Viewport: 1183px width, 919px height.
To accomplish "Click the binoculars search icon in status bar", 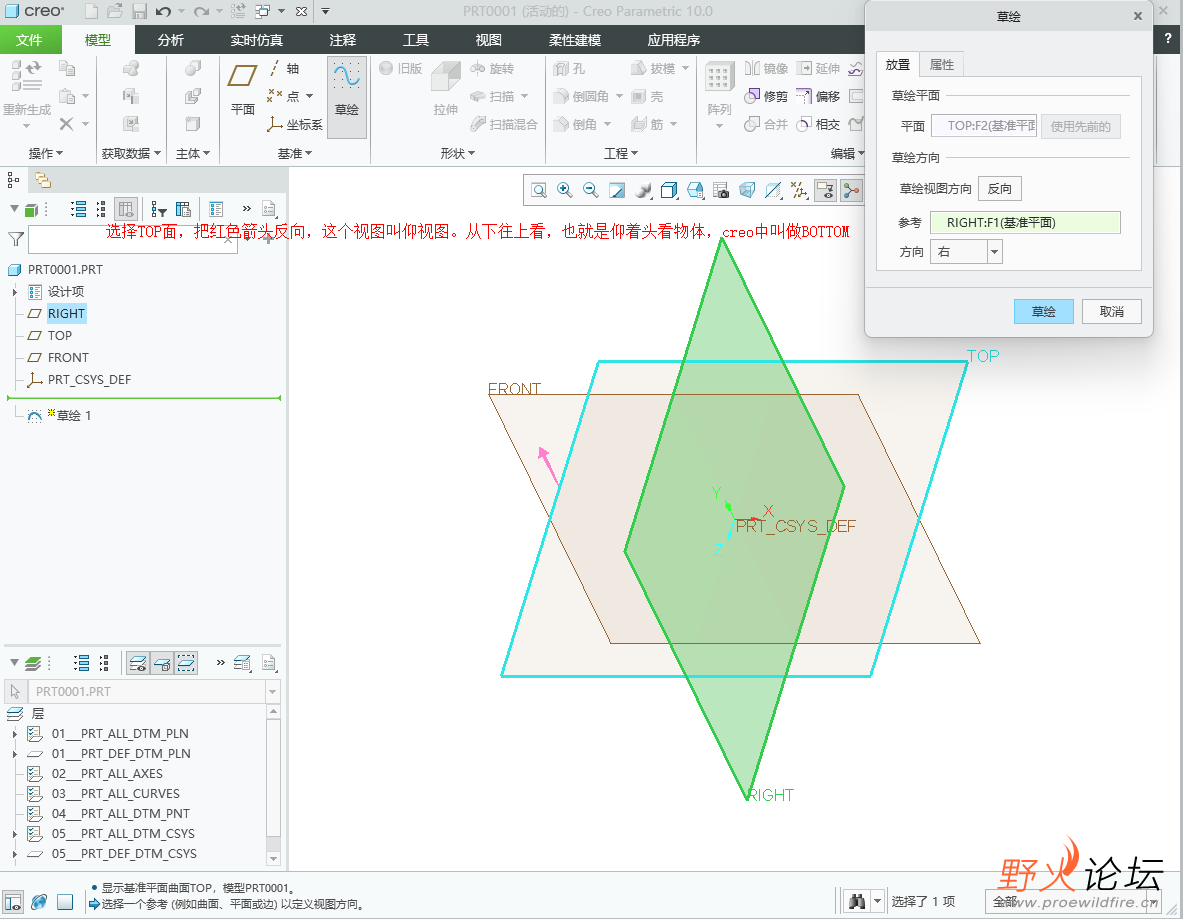I will click(x=857, y=901).
